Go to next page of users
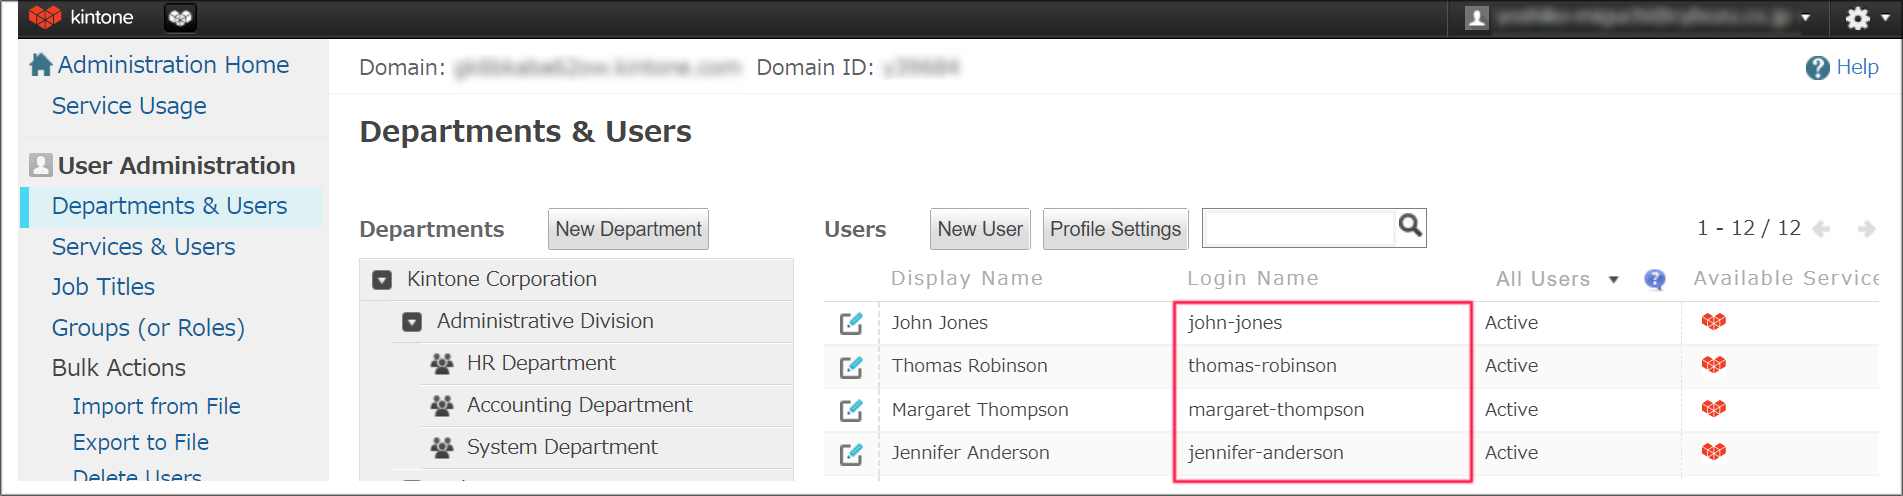Image resolution: width=1903 pixels, height=496 pixels. pos(1866,229)
